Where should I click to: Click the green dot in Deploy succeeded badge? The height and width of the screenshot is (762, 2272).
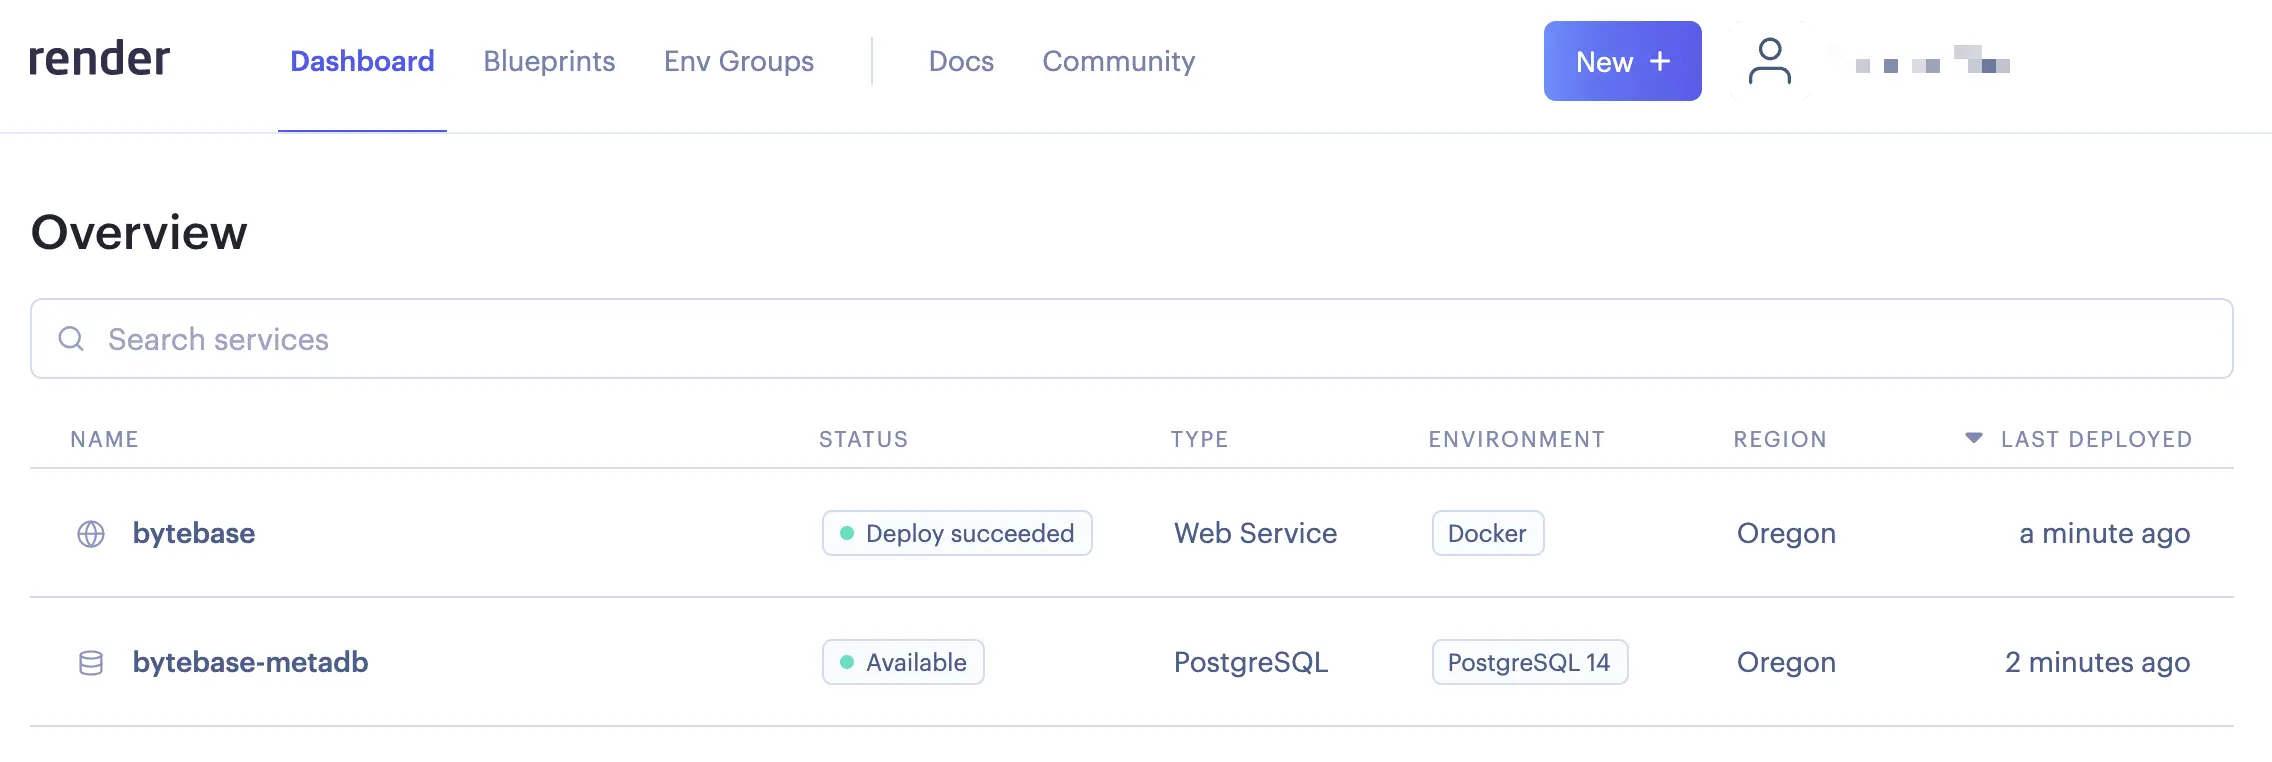tap(847, 533)
